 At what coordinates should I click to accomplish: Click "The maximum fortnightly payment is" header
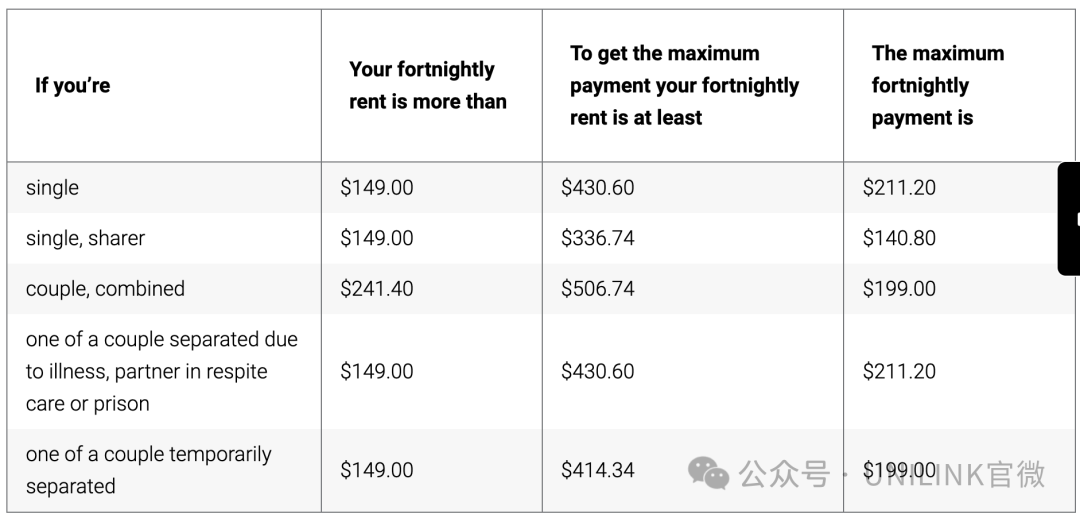(x=937, y=86)
